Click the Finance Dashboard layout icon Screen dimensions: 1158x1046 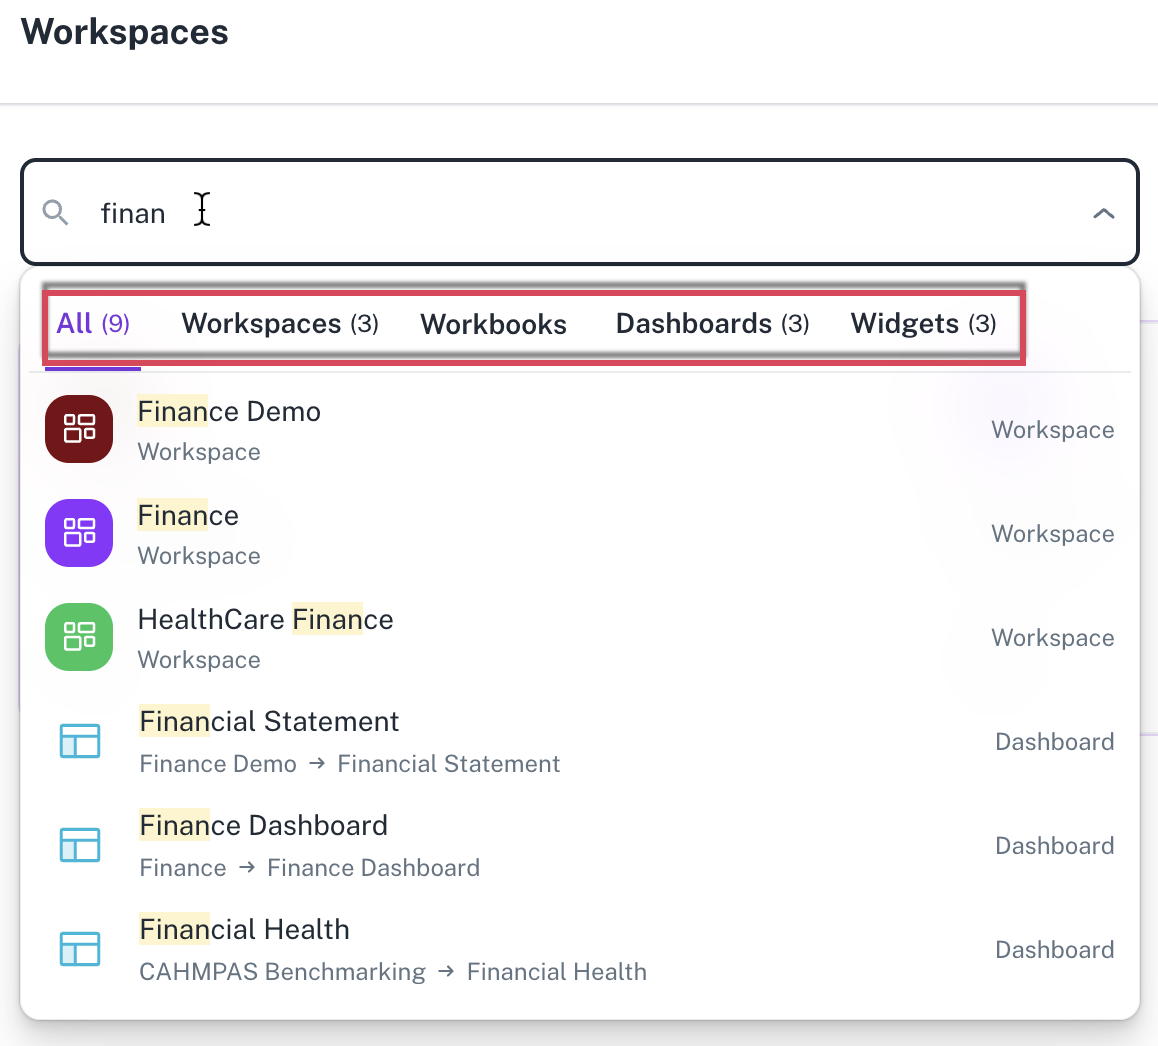[80, 845]
